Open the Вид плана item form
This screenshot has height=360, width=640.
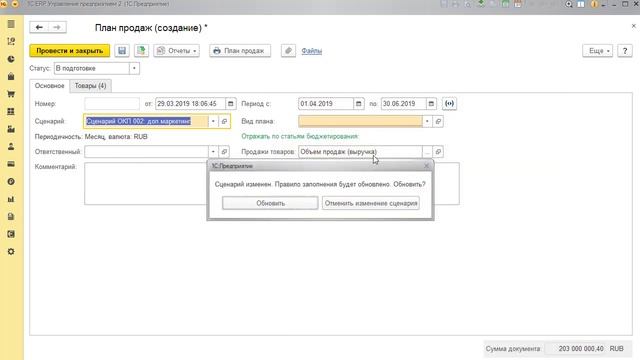(x=438, y=121)
